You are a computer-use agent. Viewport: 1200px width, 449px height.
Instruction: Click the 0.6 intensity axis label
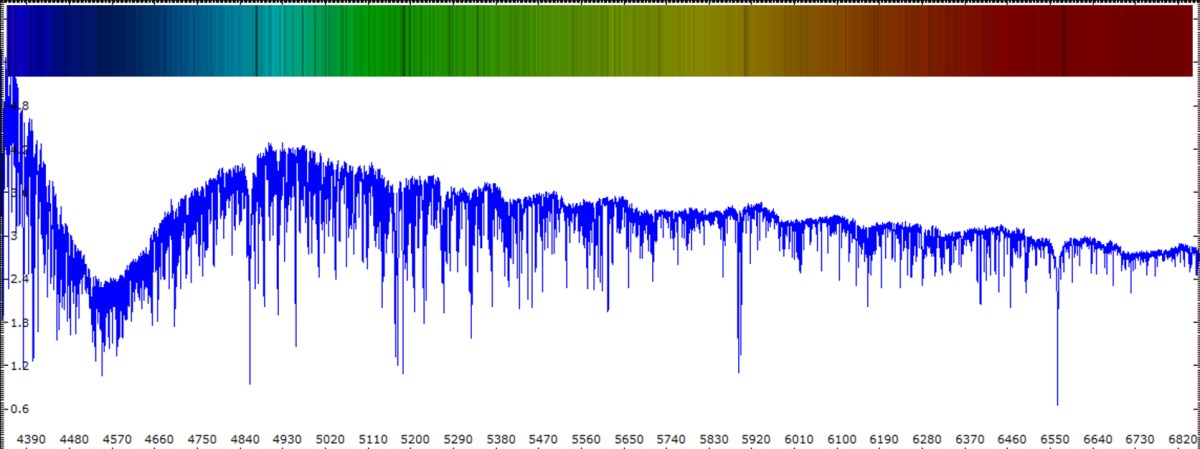[x=19, y=409]
